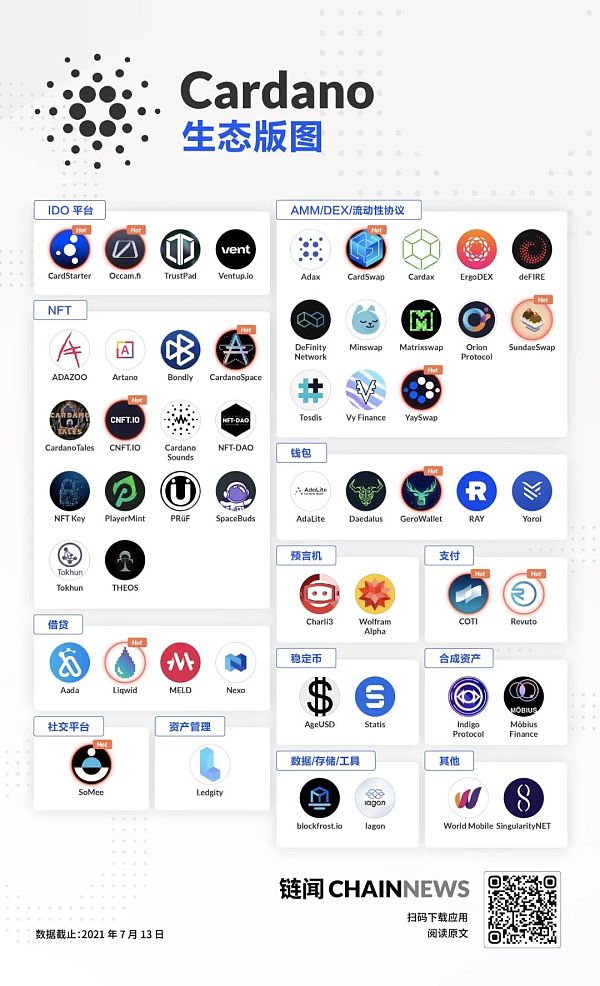Select the World Mobile icon
Screen dimensions: 600x986
coord(469,798)
